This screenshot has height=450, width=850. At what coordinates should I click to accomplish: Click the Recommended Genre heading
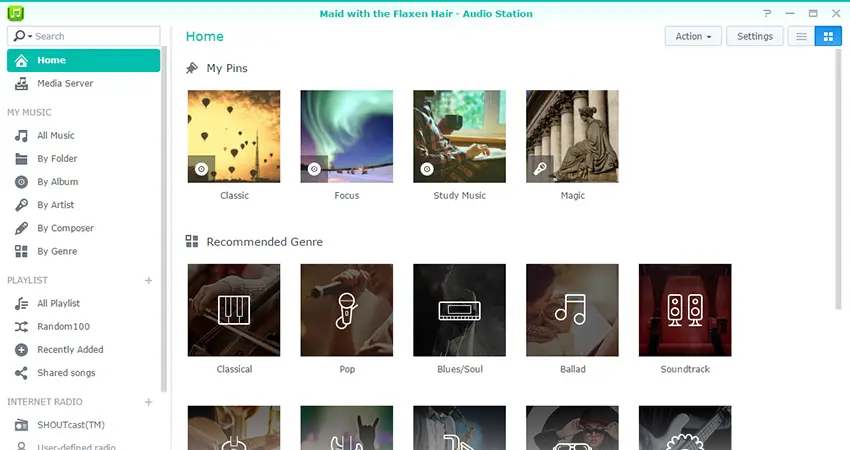(x=265, y=242)
